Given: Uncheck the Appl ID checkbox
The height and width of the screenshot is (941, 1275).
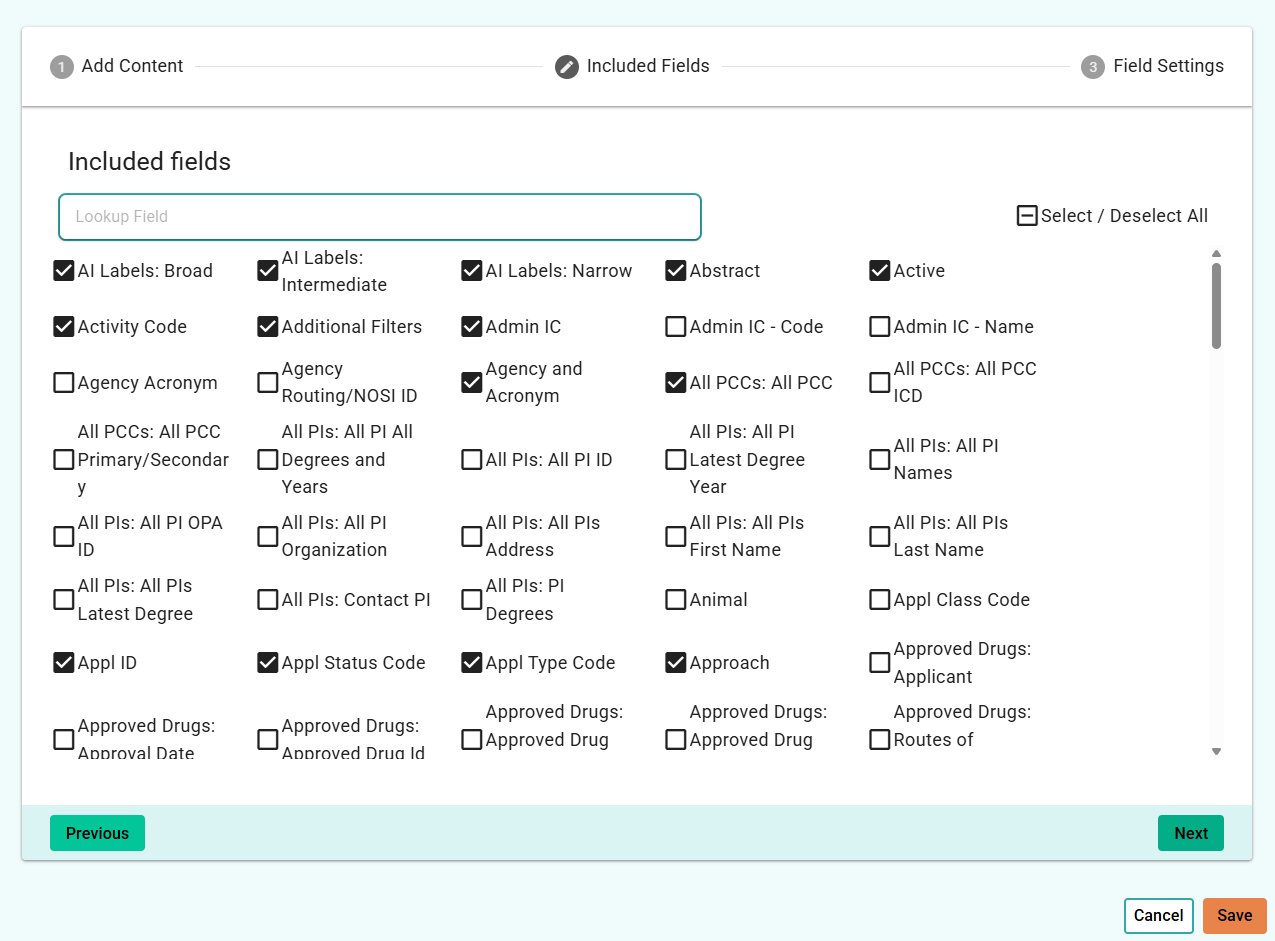Looking at the screenshot, I should (64, 663).
